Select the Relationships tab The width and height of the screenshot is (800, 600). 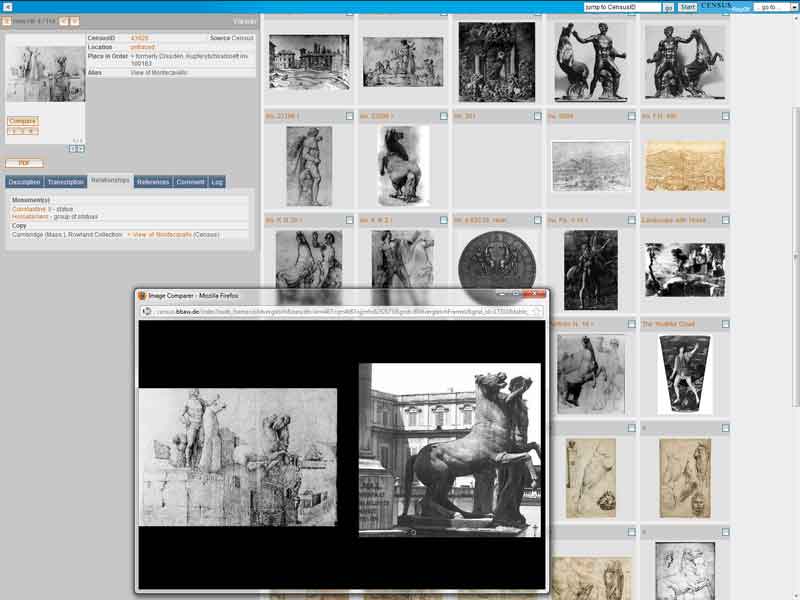tap(110, 181)
